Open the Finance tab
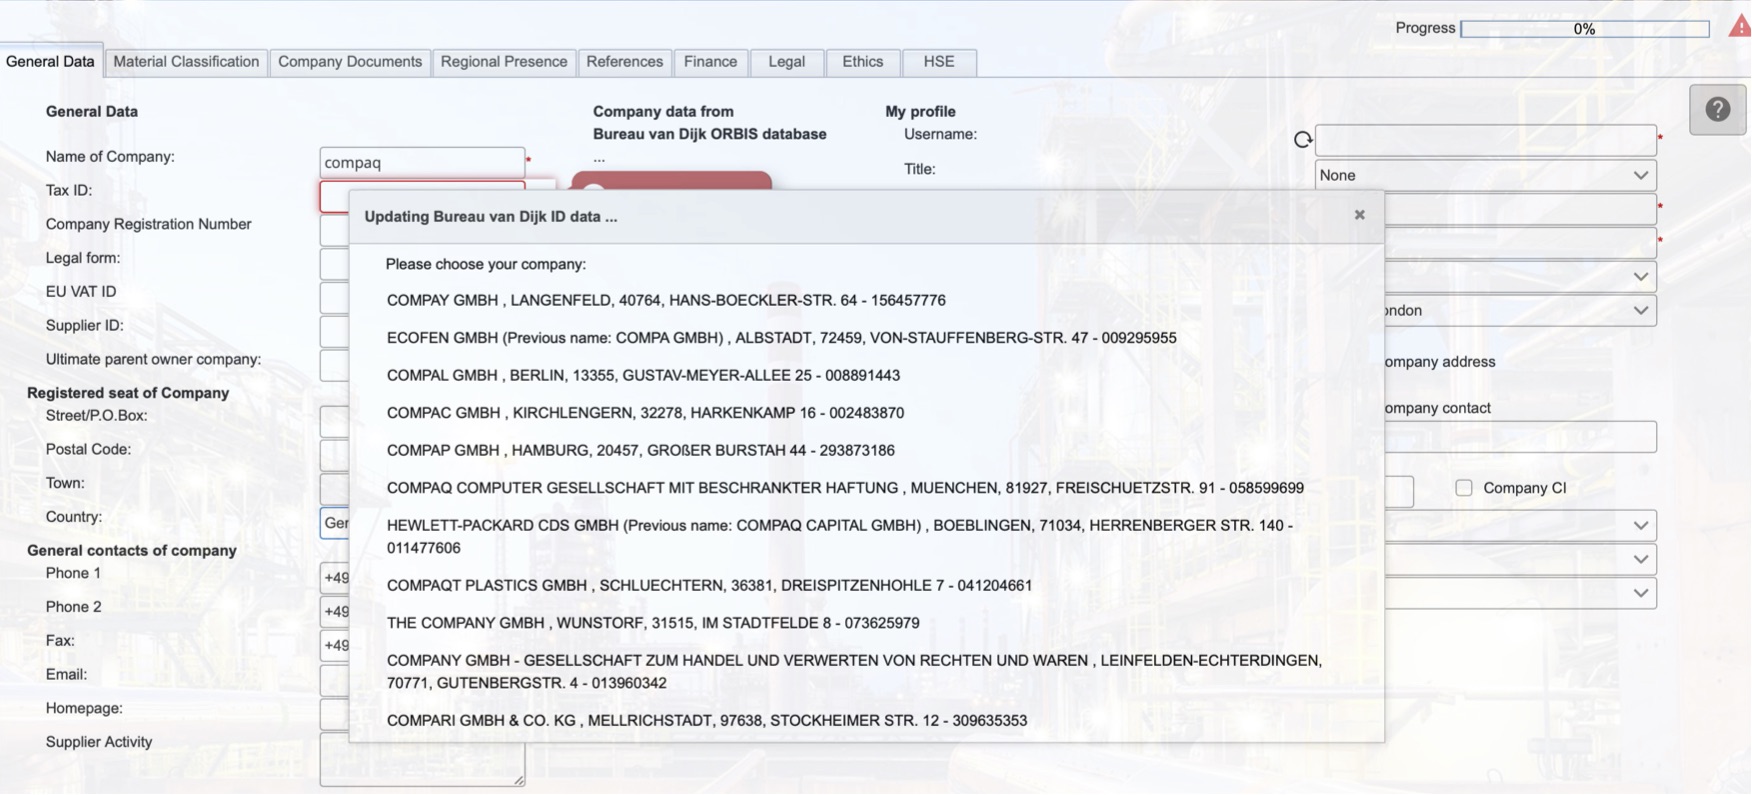Image resolution: width=1752 pixels, height=795 pixels. coord(710,62)
